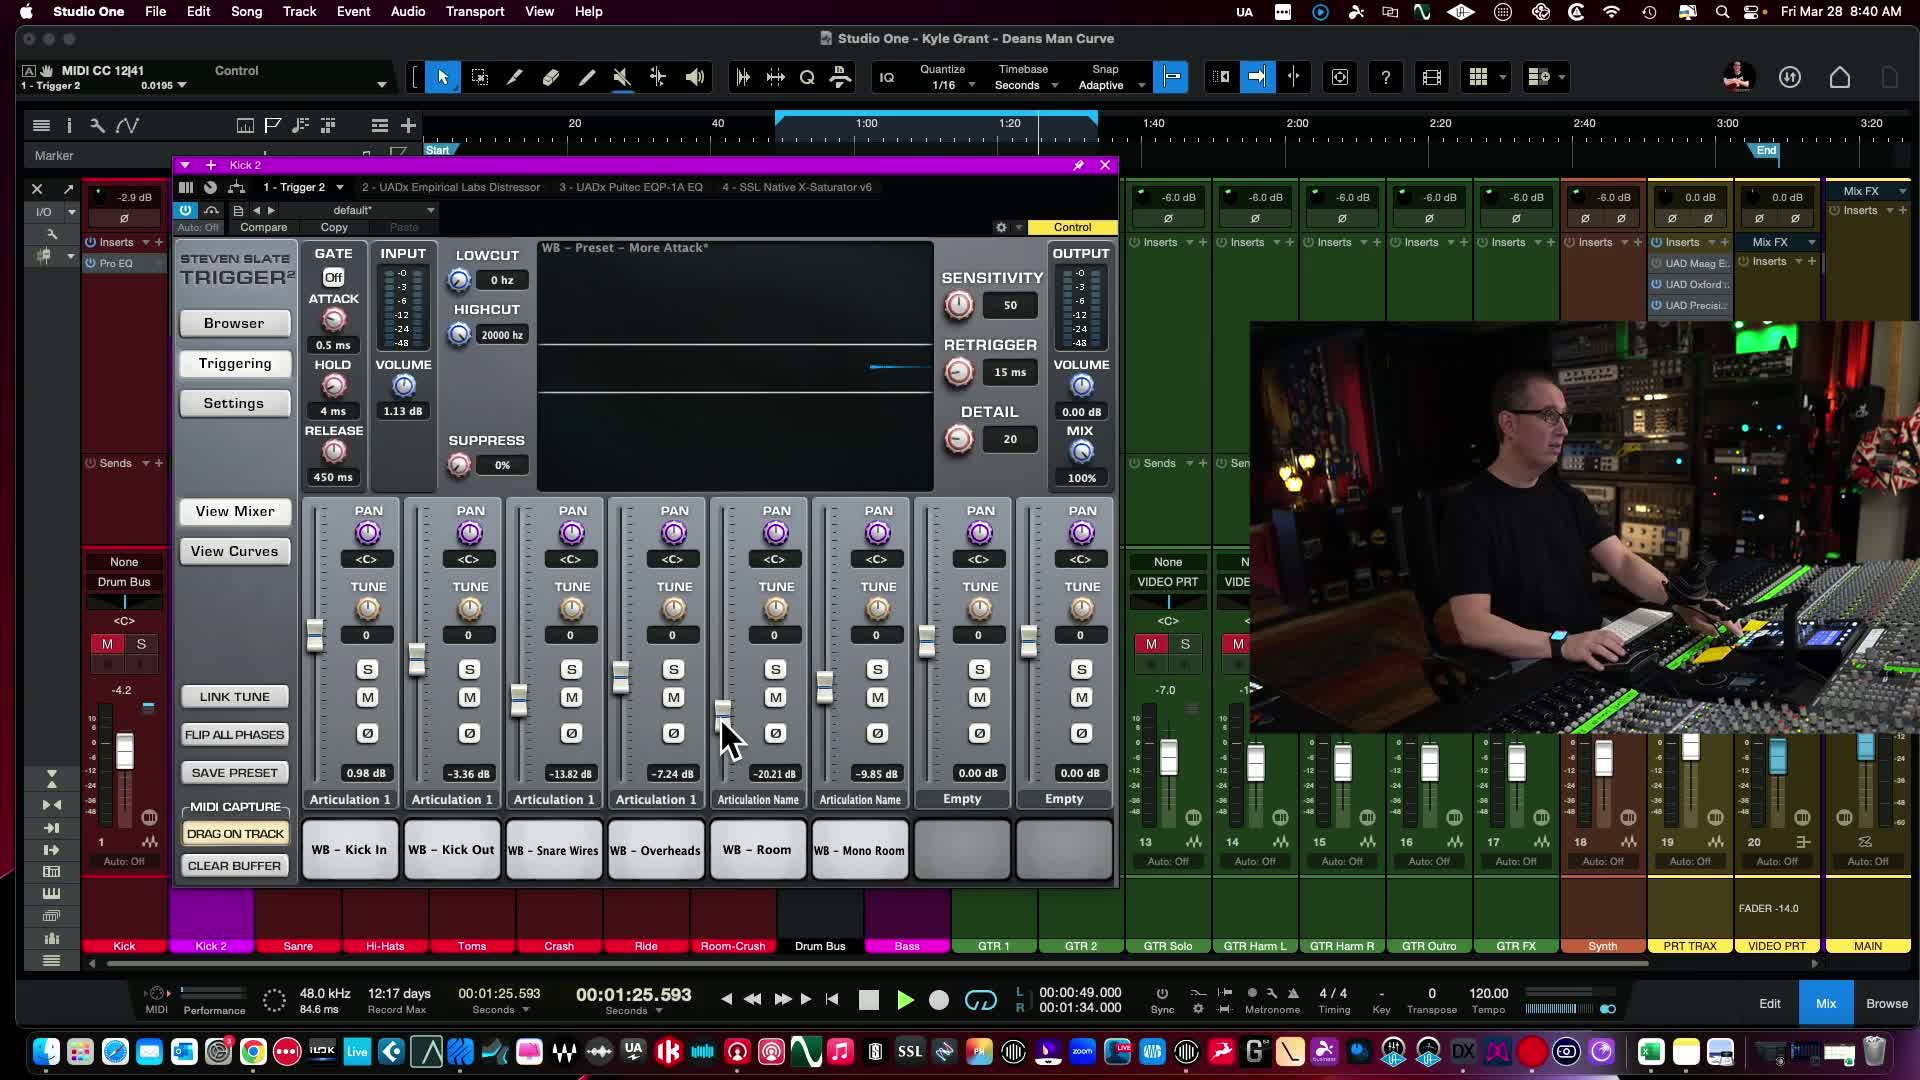Click the Stop button in transport
The image size is (1920, 1080).
click(869, 1000)
